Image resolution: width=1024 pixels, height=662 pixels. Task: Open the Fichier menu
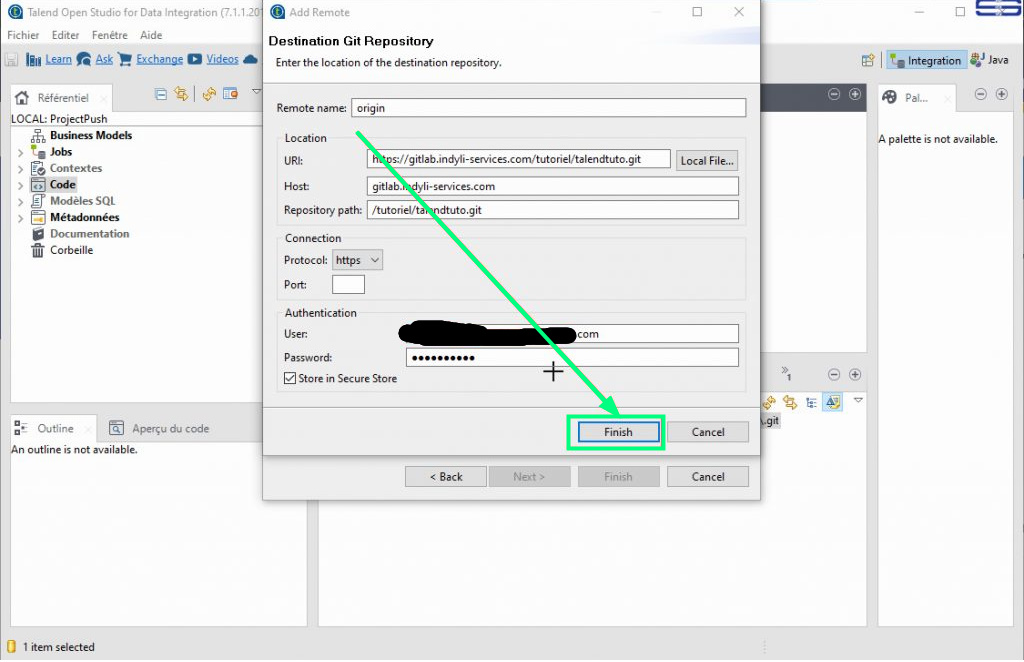tap(23, 35)
